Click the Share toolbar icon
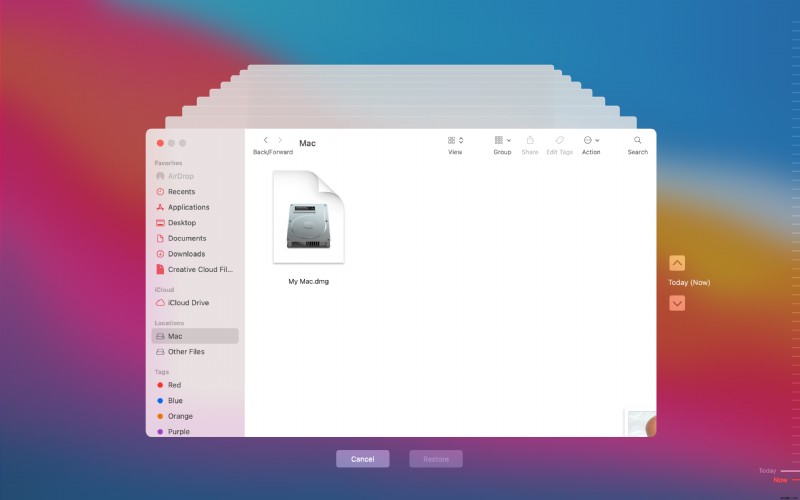This screenshot has width=800, height=500. [530, 140]
